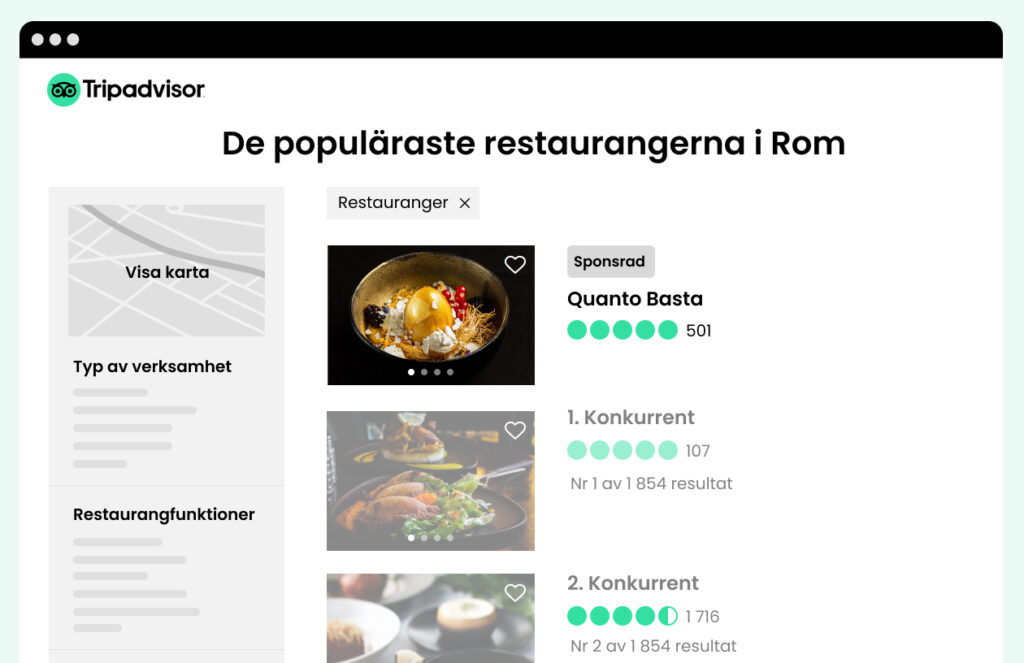Save 1. Konkurrent using its heart icon
This screenshot has width=1024, height=663.
515,430
